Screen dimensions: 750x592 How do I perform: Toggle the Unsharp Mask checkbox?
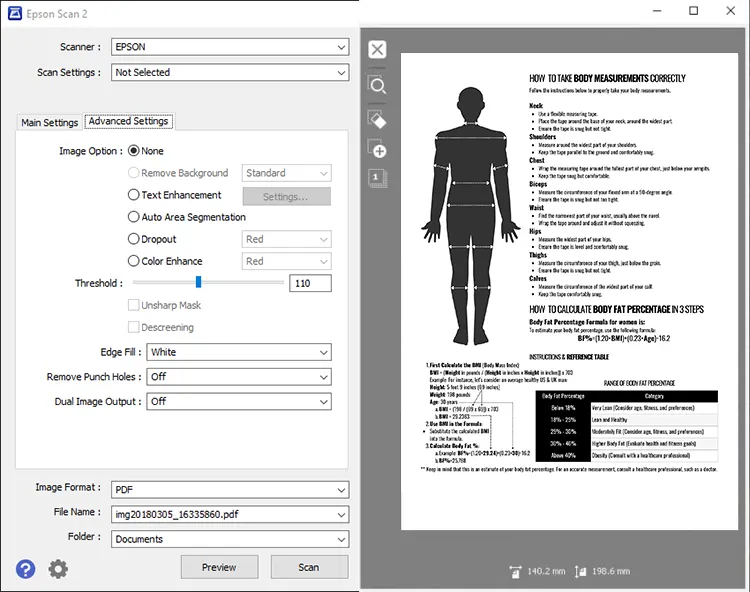coord(134,305)
